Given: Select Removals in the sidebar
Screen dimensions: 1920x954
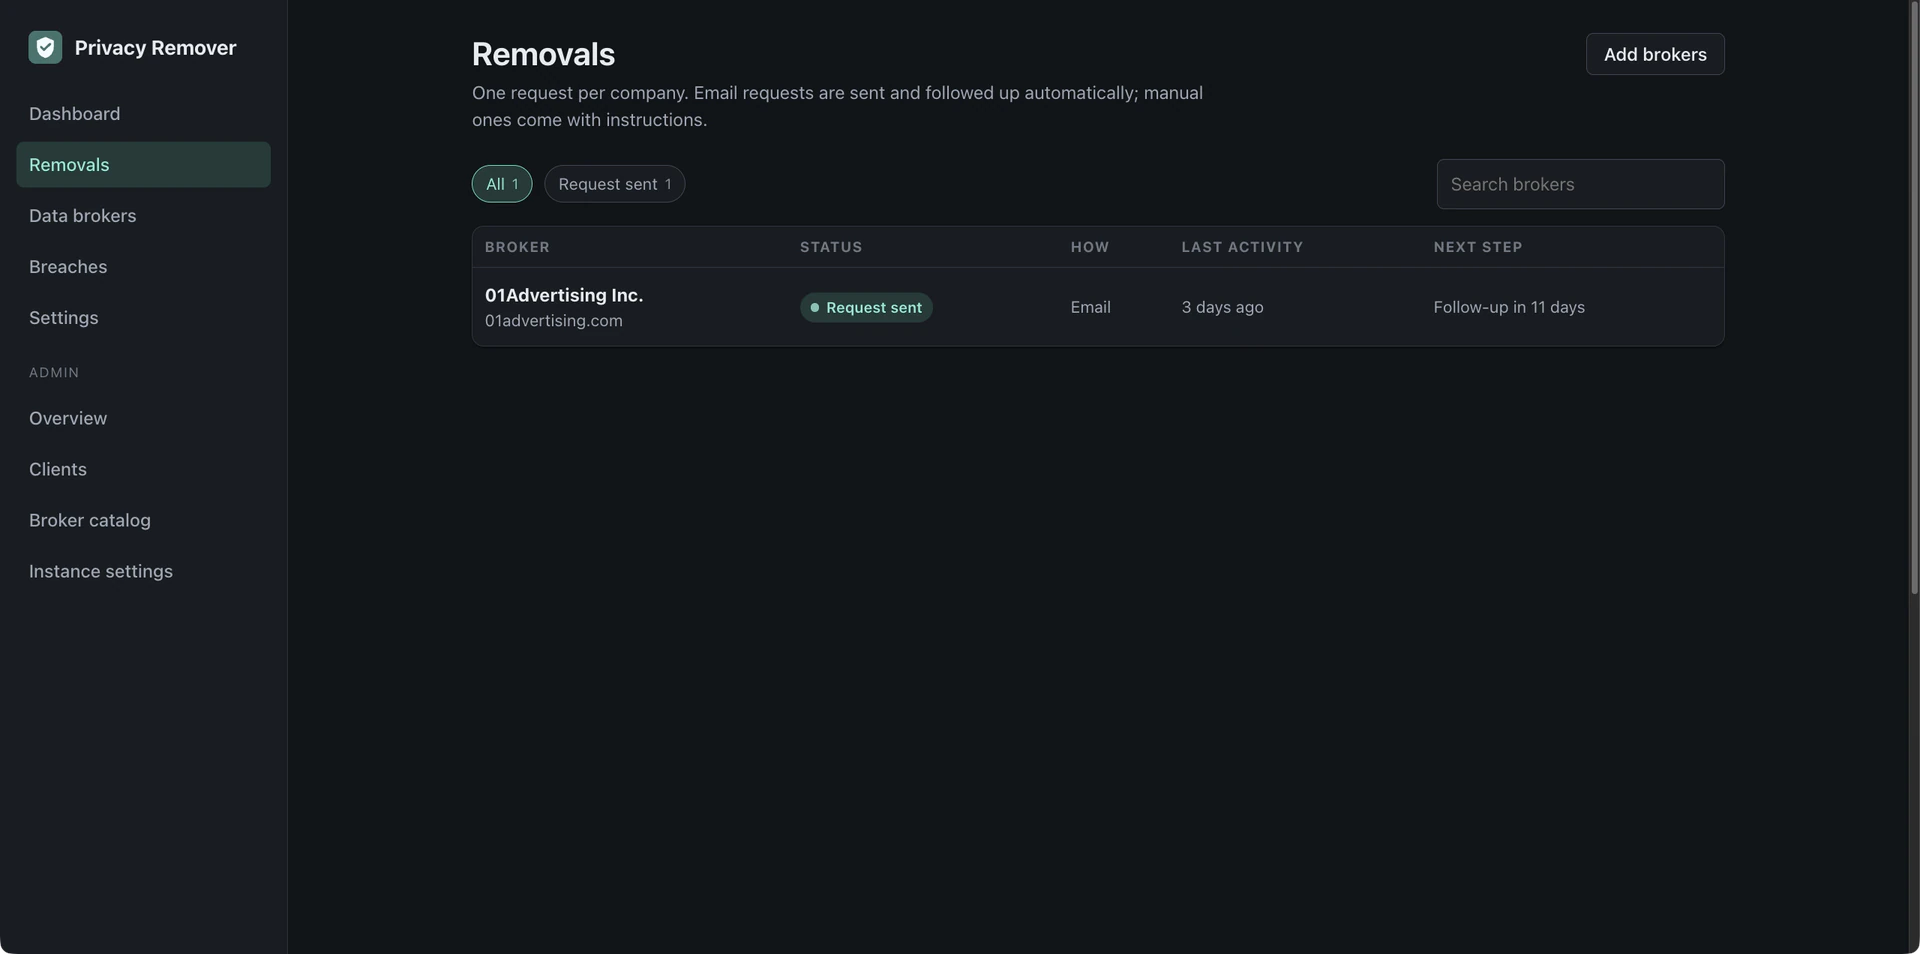Looking at the screenshot, I should coord(143,165).
